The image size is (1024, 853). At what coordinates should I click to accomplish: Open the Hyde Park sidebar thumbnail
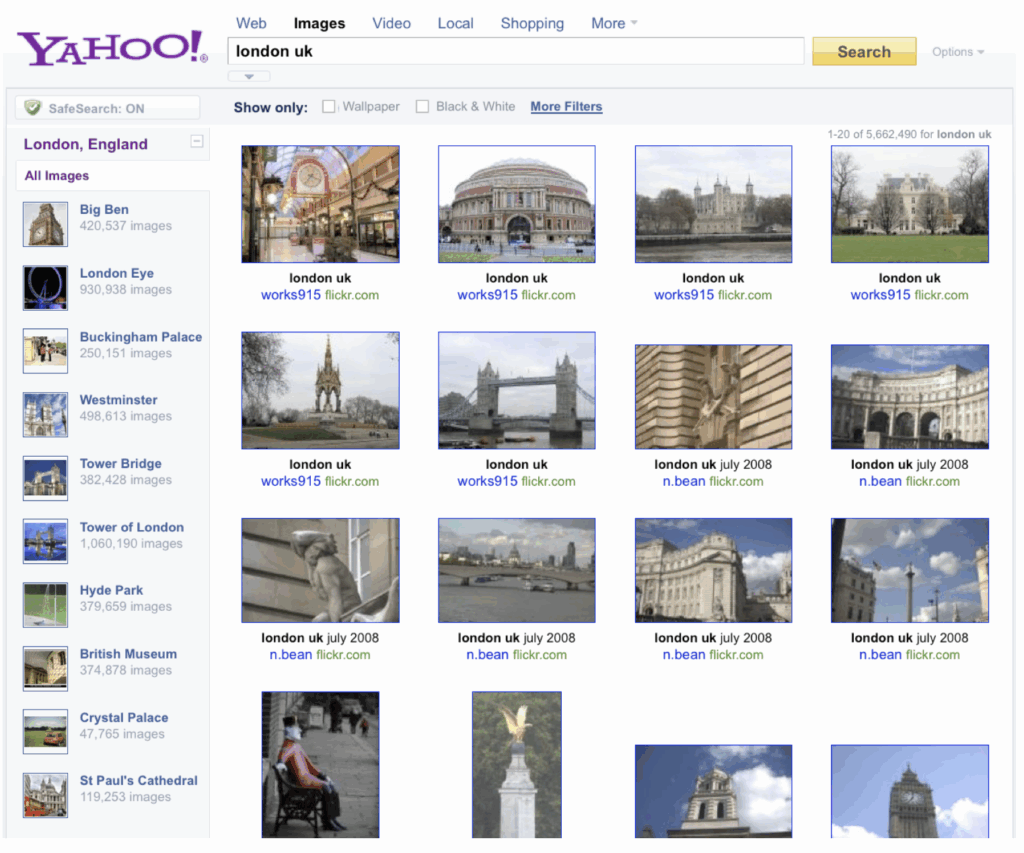[x=45, y=604]
